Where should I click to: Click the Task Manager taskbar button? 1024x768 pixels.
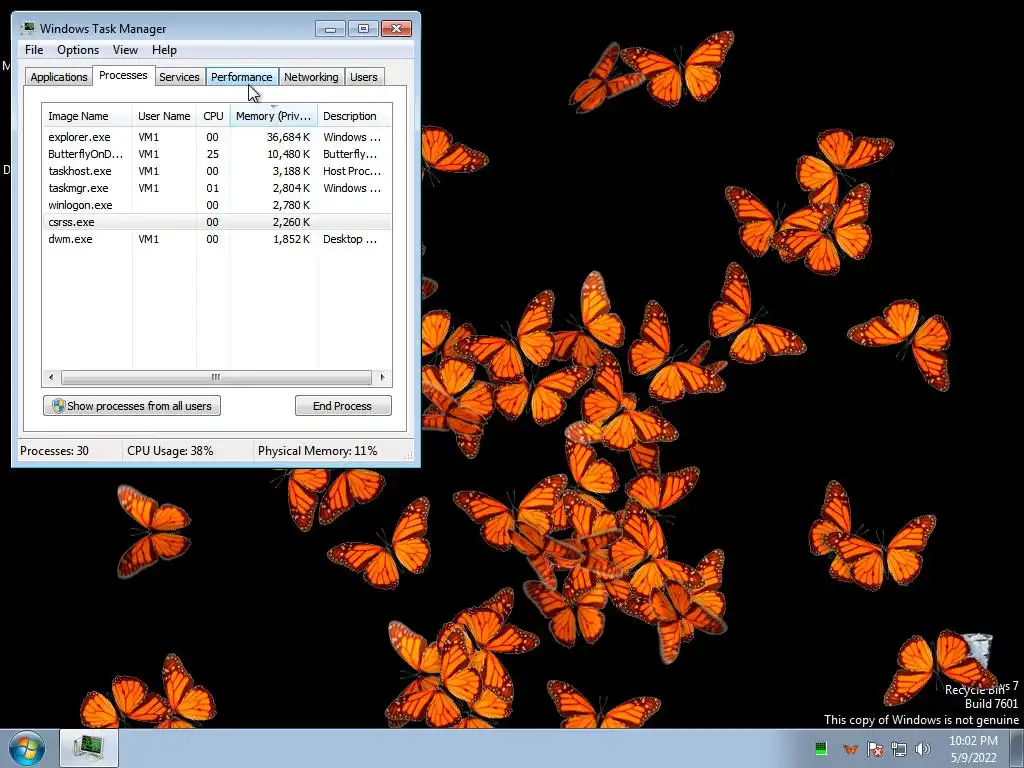point(89,748)
